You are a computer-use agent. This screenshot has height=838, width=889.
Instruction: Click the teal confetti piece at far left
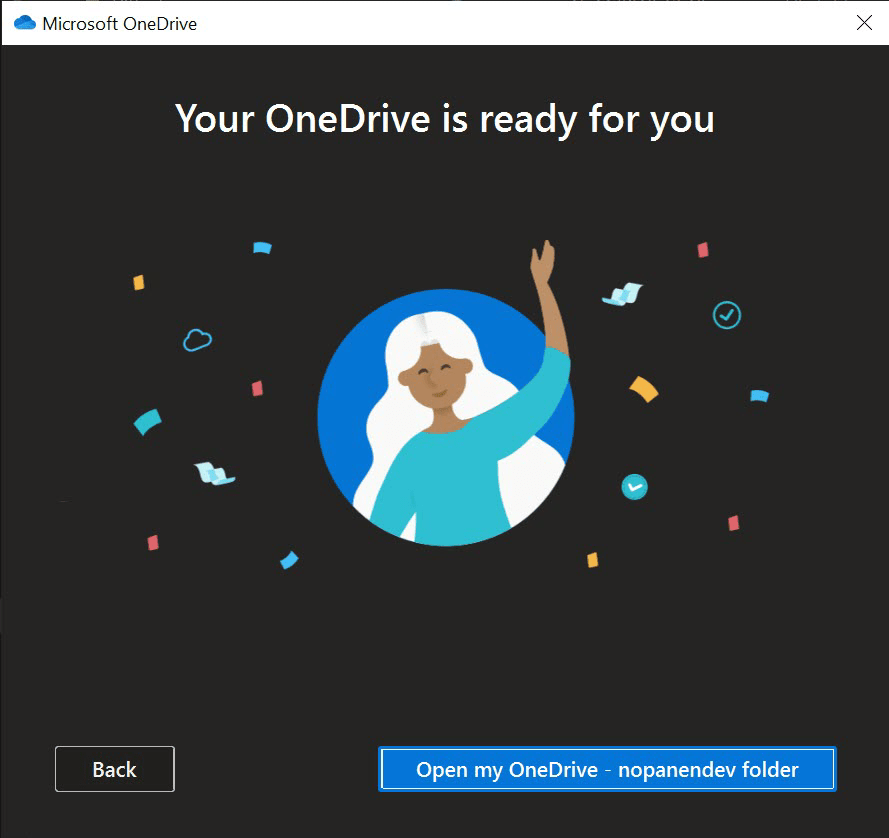147,421
